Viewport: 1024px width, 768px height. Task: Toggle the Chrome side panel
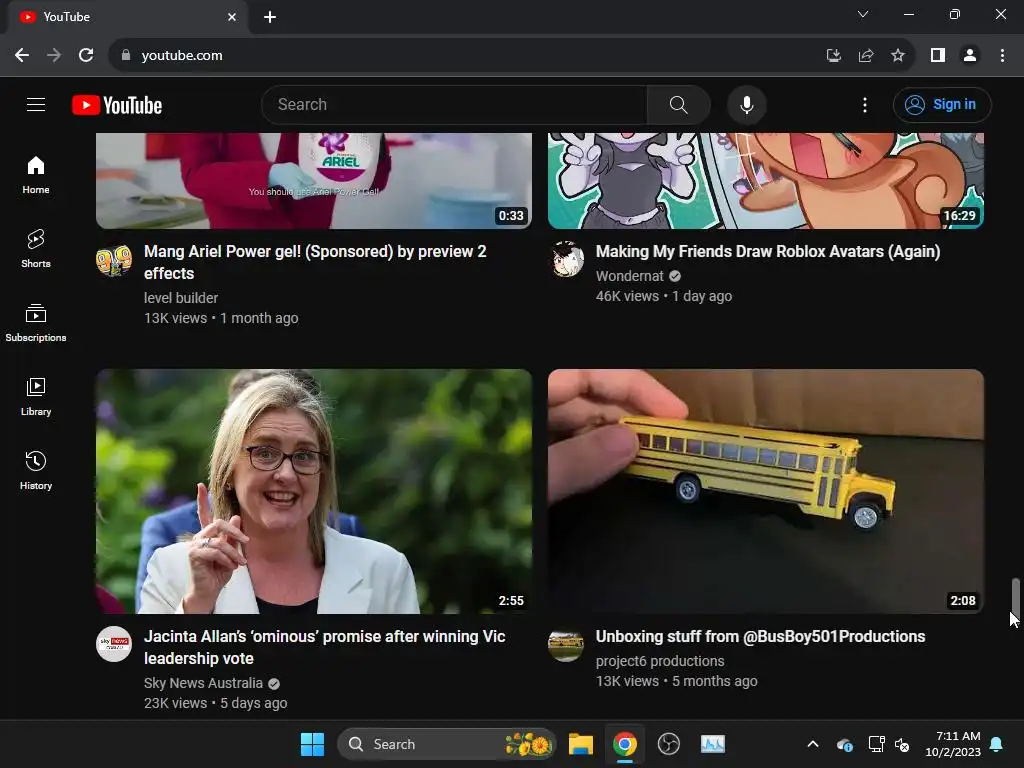point(938,56)
